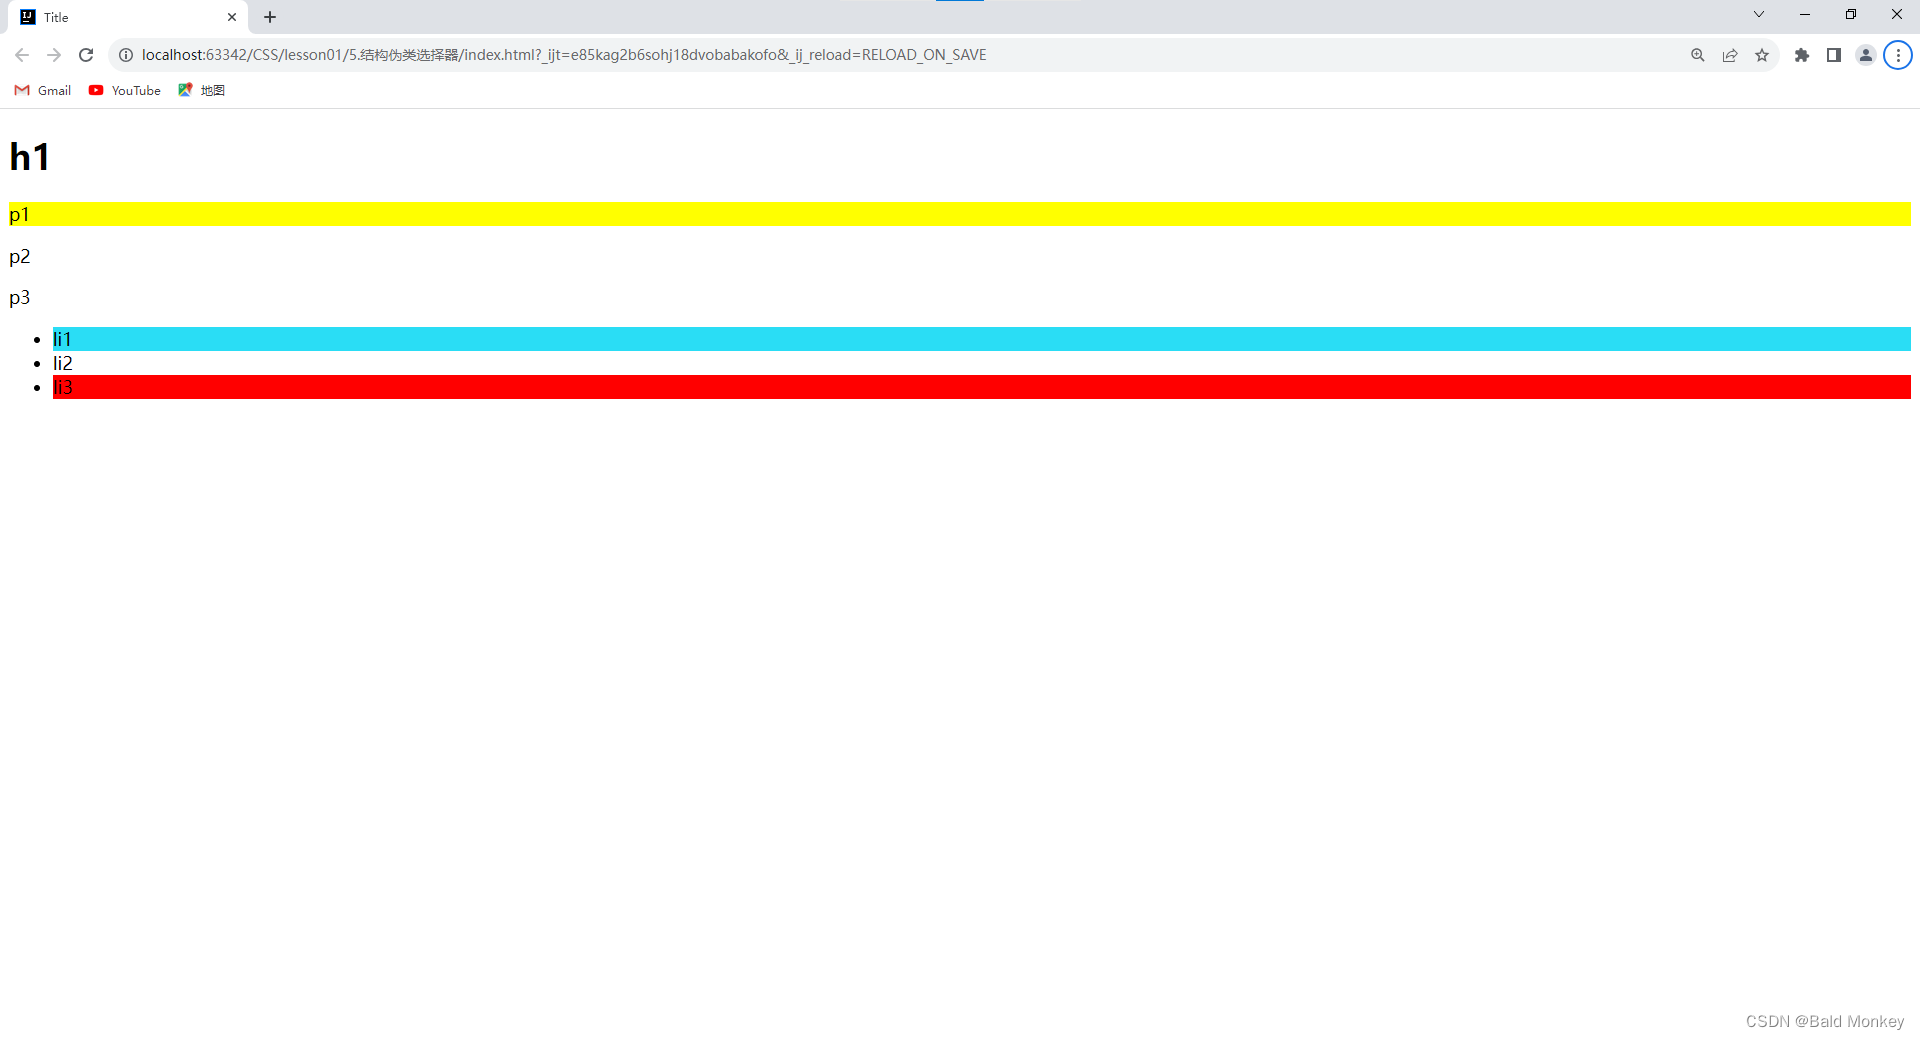Close the Title tab
The width and height of the screenshot is (1920, 1040).
(232, 17)
